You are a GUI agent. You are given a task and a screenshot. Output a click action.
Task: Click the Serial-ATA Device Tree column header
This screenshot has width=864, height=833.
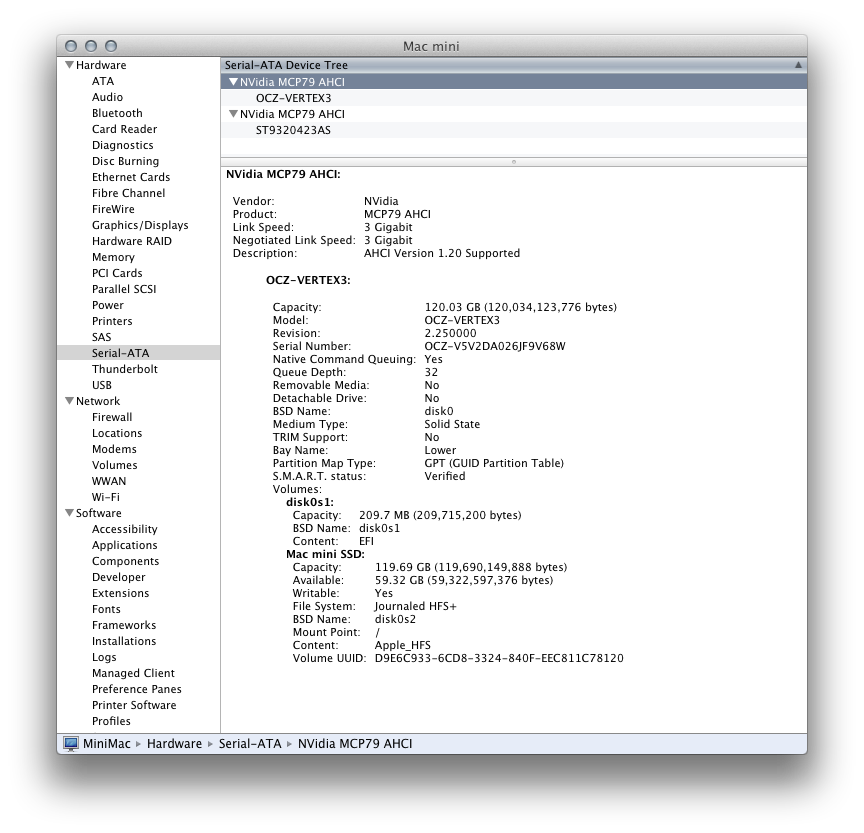click(514, 65)
